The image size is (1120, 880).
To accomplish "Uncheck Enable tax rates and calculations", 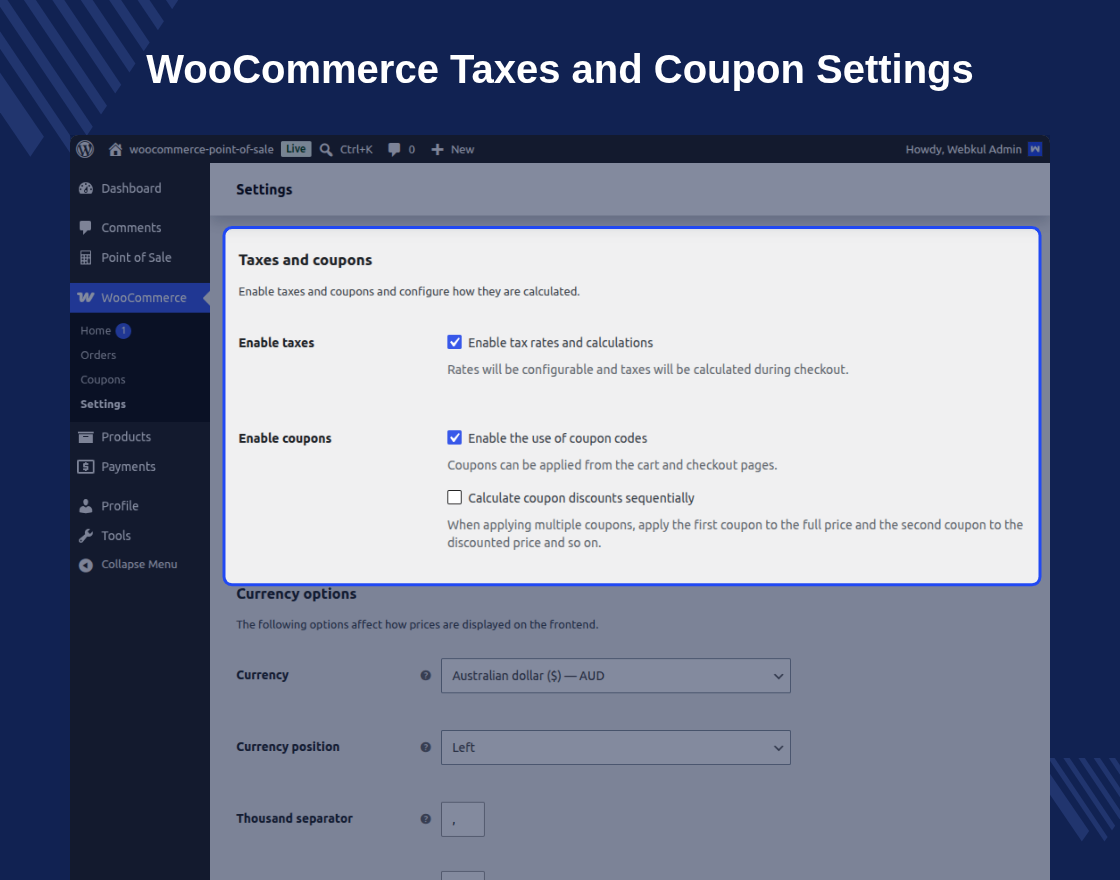I will pyautogui.click(x=454, y=342).
